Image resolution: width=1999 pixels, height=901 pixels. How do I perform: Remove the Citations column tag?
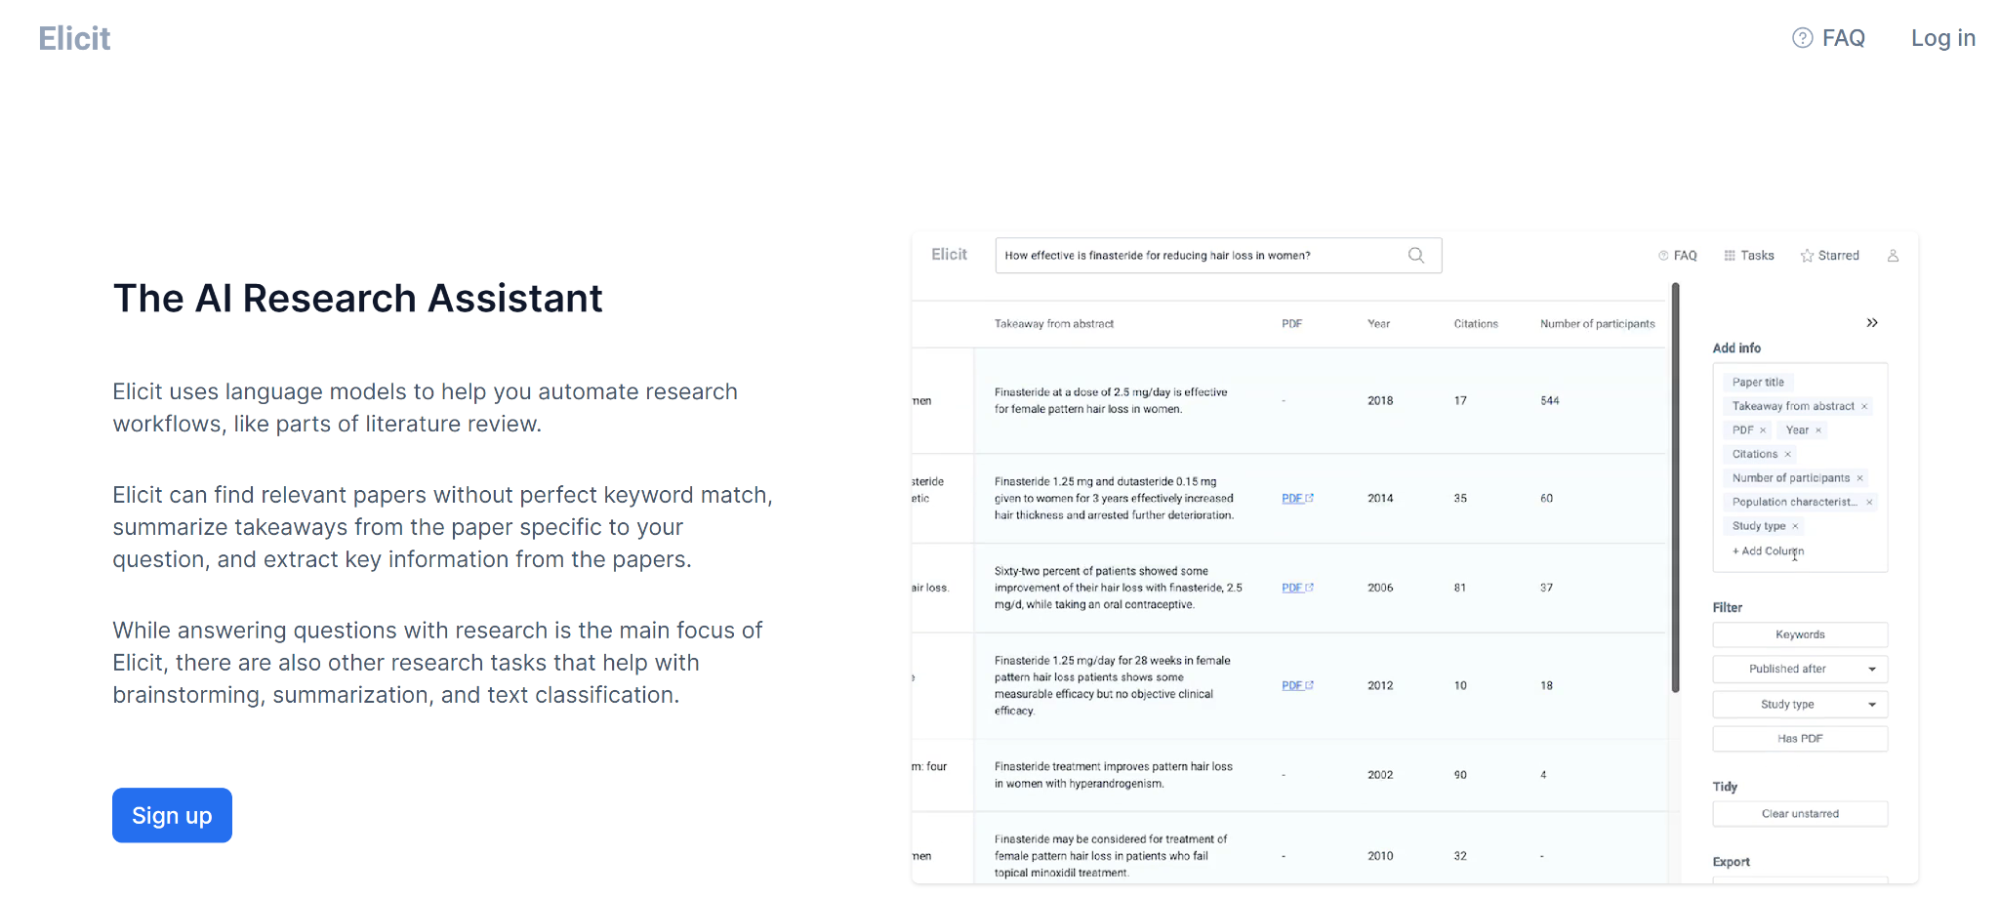coord(1788,455)
